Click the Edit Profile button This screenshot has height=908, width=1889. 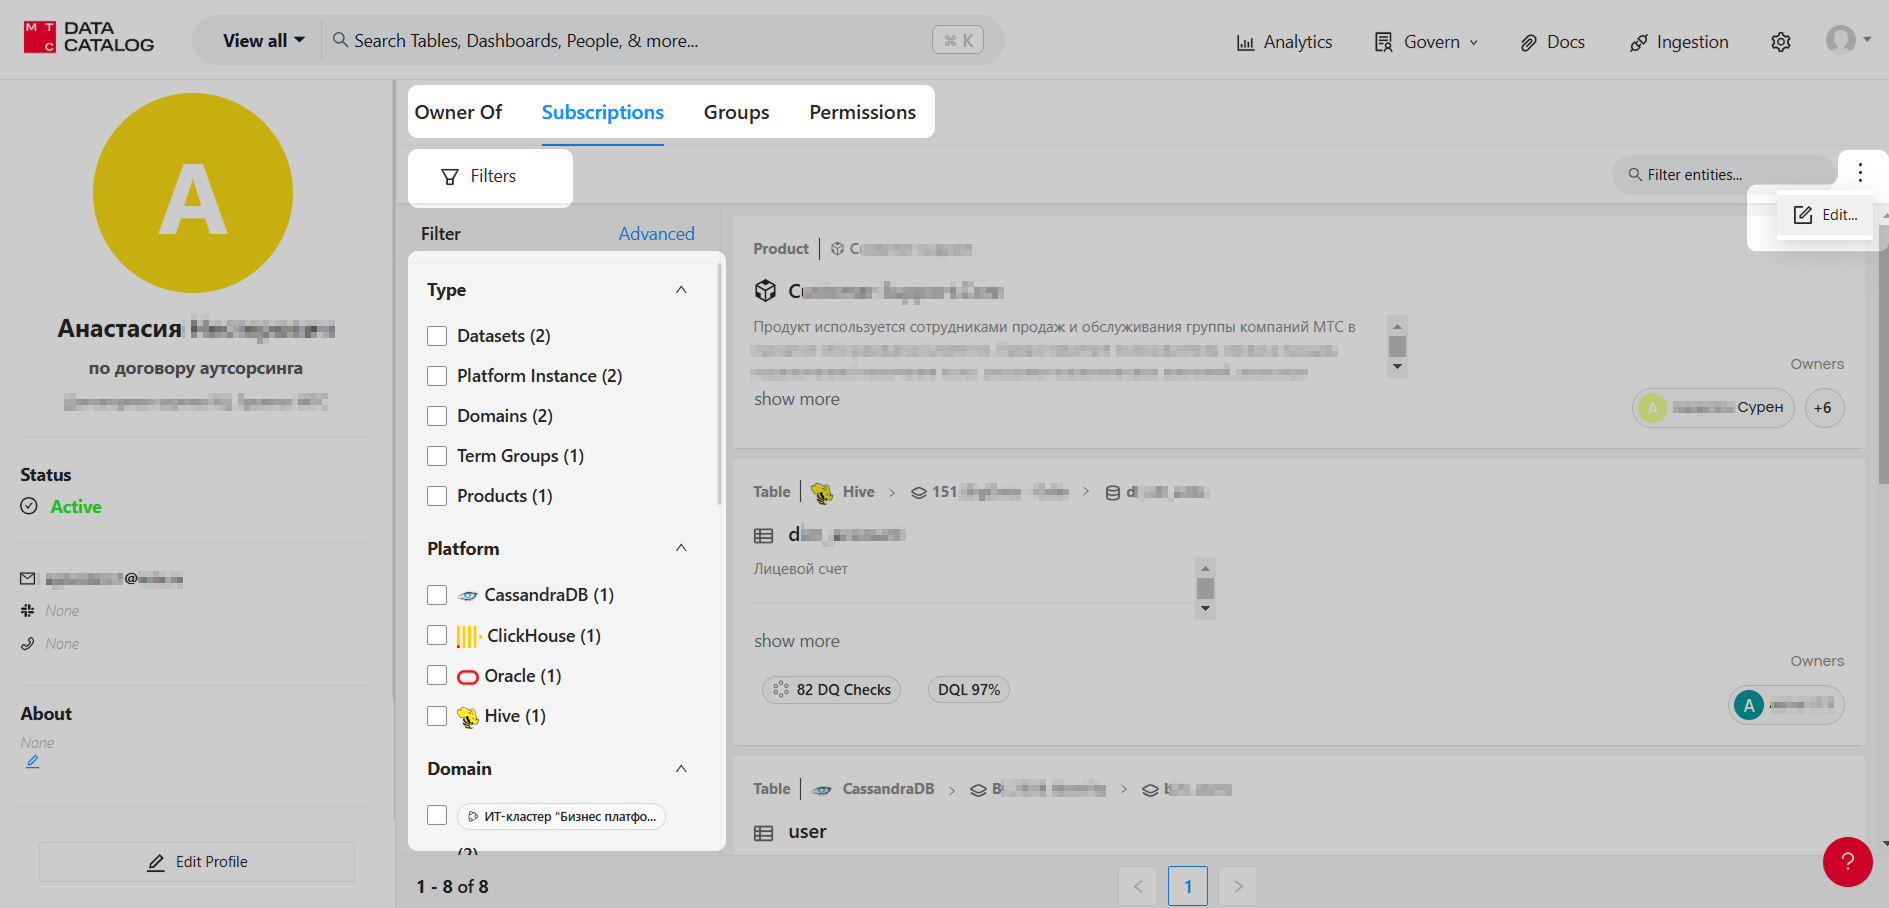197,862
